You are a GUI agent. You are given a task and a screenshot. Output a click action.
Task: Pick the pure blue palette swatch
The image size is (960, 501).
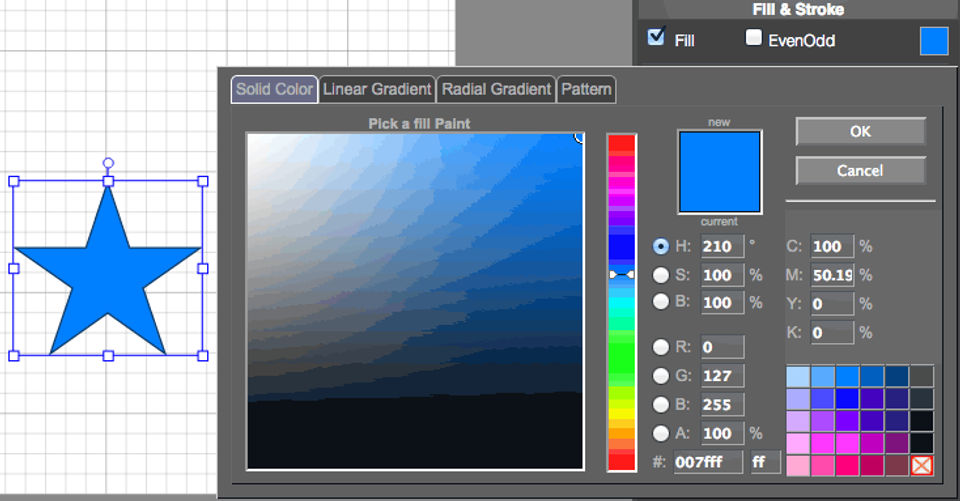(847, 399)
